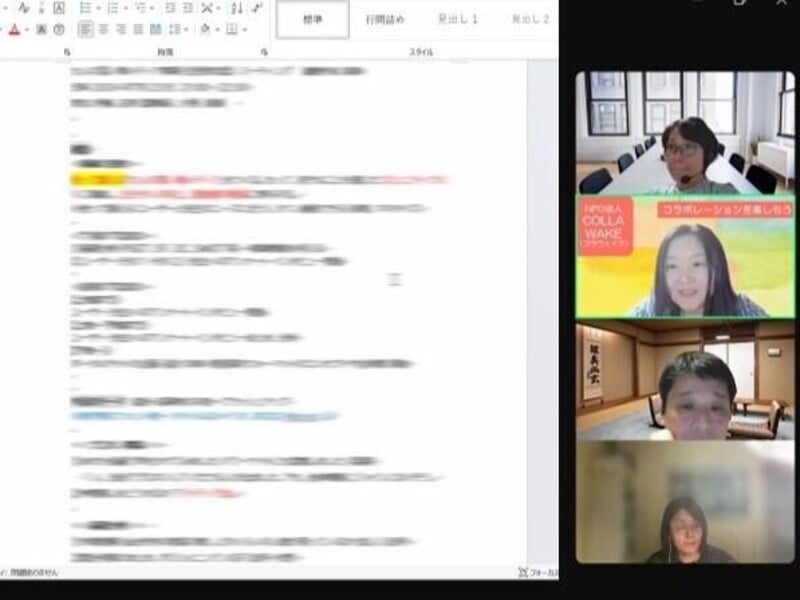Toggle Focus mode in the status bar
This screenshot has width=800, height=600.
click(x=535, y=572)
